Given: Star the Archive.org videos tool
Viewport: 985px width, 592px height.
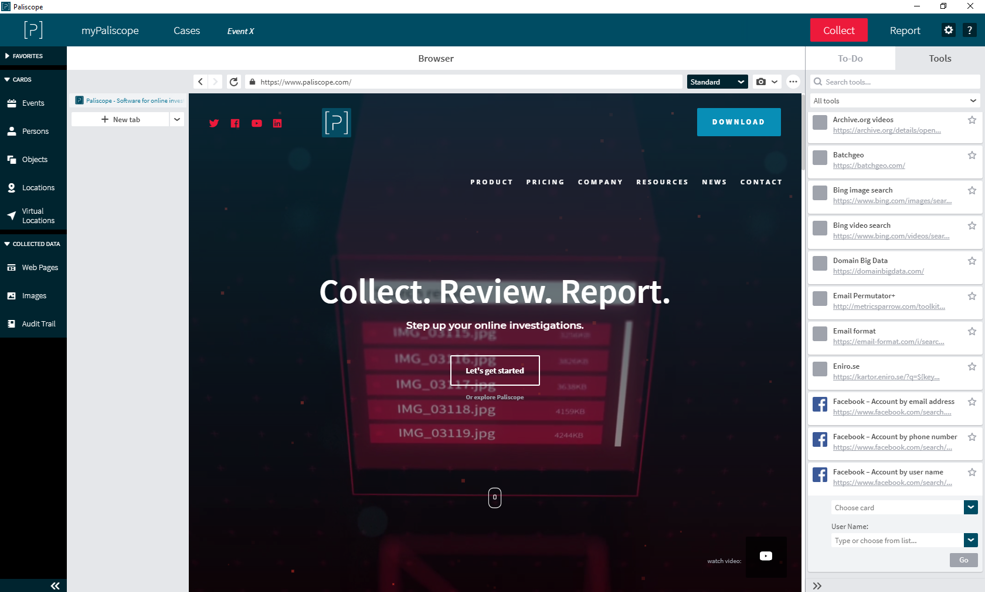Looking at the screenshot, I should pyautogui.click(x=971, y=120).
